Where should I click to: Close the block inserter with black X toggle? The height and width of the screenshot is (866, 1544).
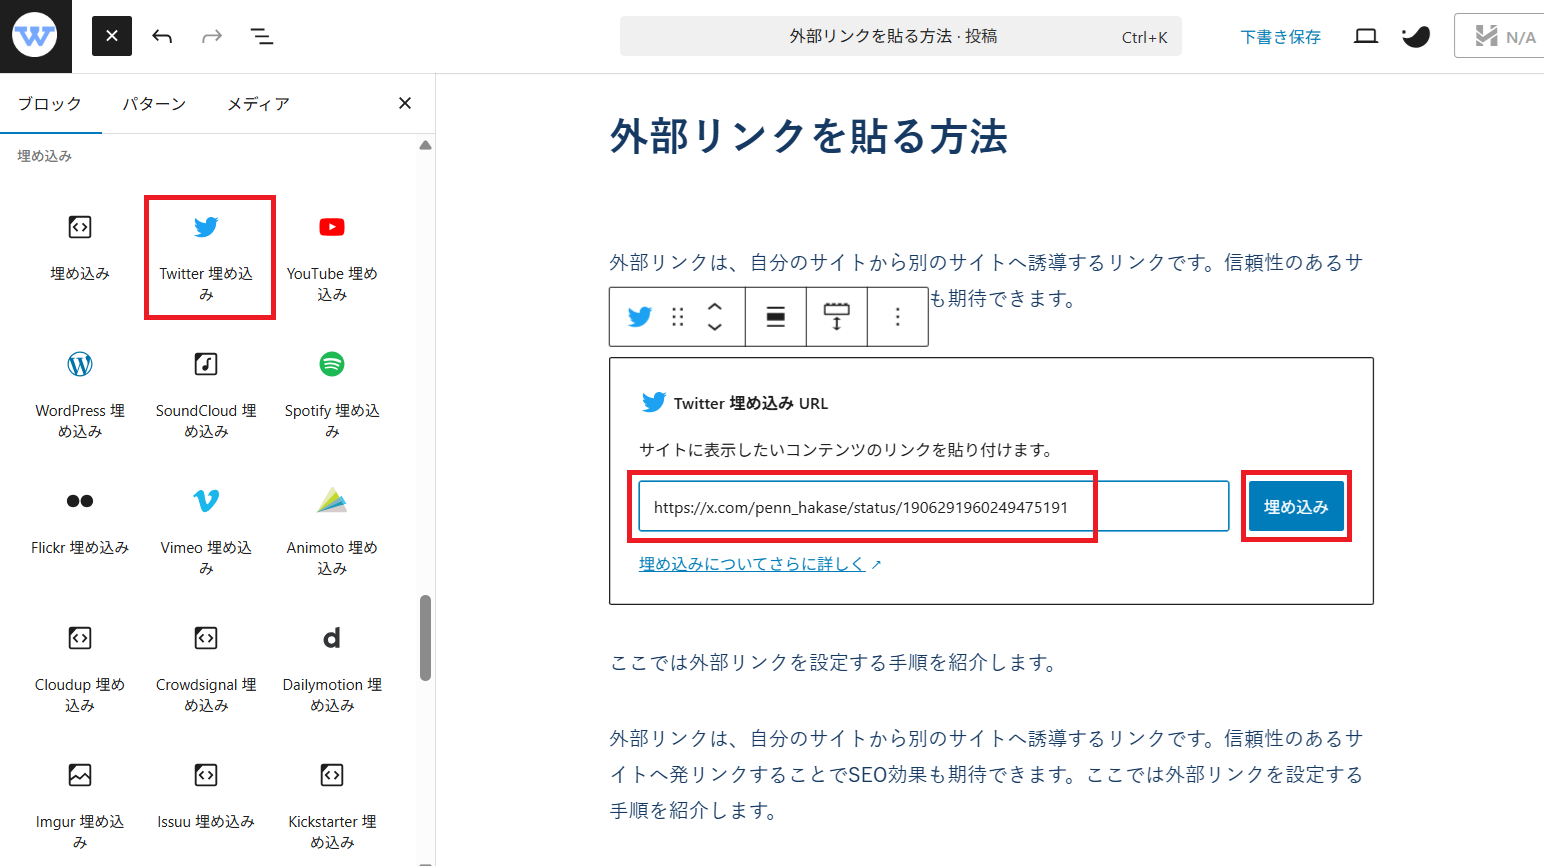pyautogui.click(x=112, y=36)
